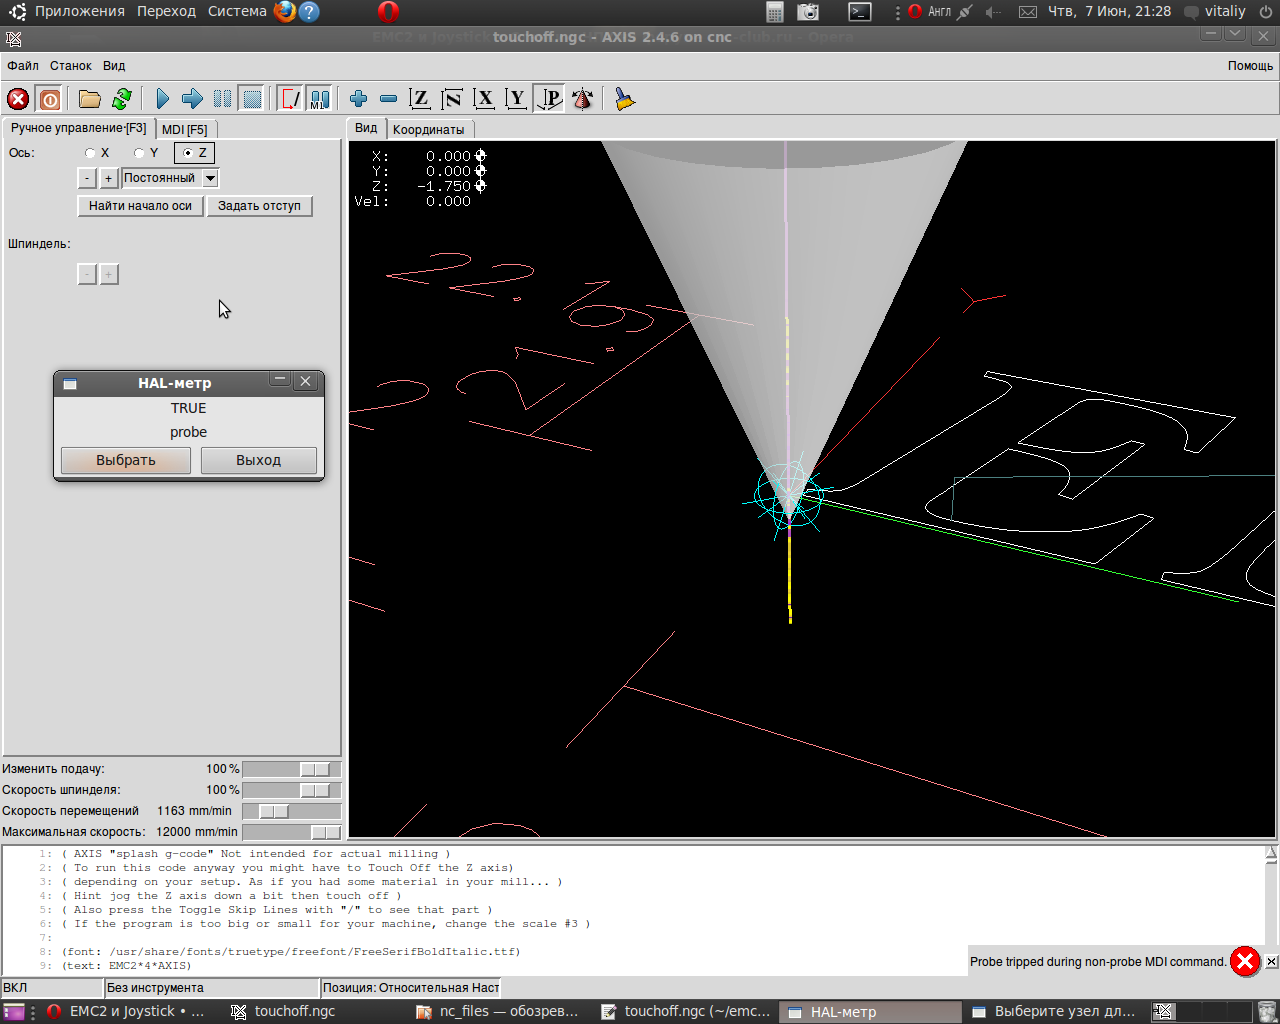Run the program with play icon

pyautogui.click(x=163, y=99)
